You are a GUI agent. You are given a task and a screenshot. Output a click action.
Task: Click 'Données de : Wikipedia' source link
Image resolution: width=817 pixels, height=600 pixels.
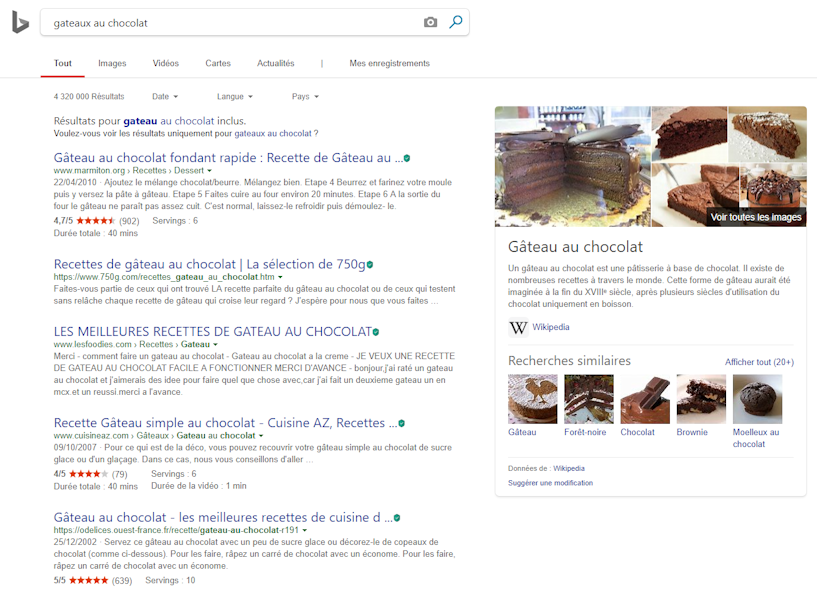click(x=569, y=468)
